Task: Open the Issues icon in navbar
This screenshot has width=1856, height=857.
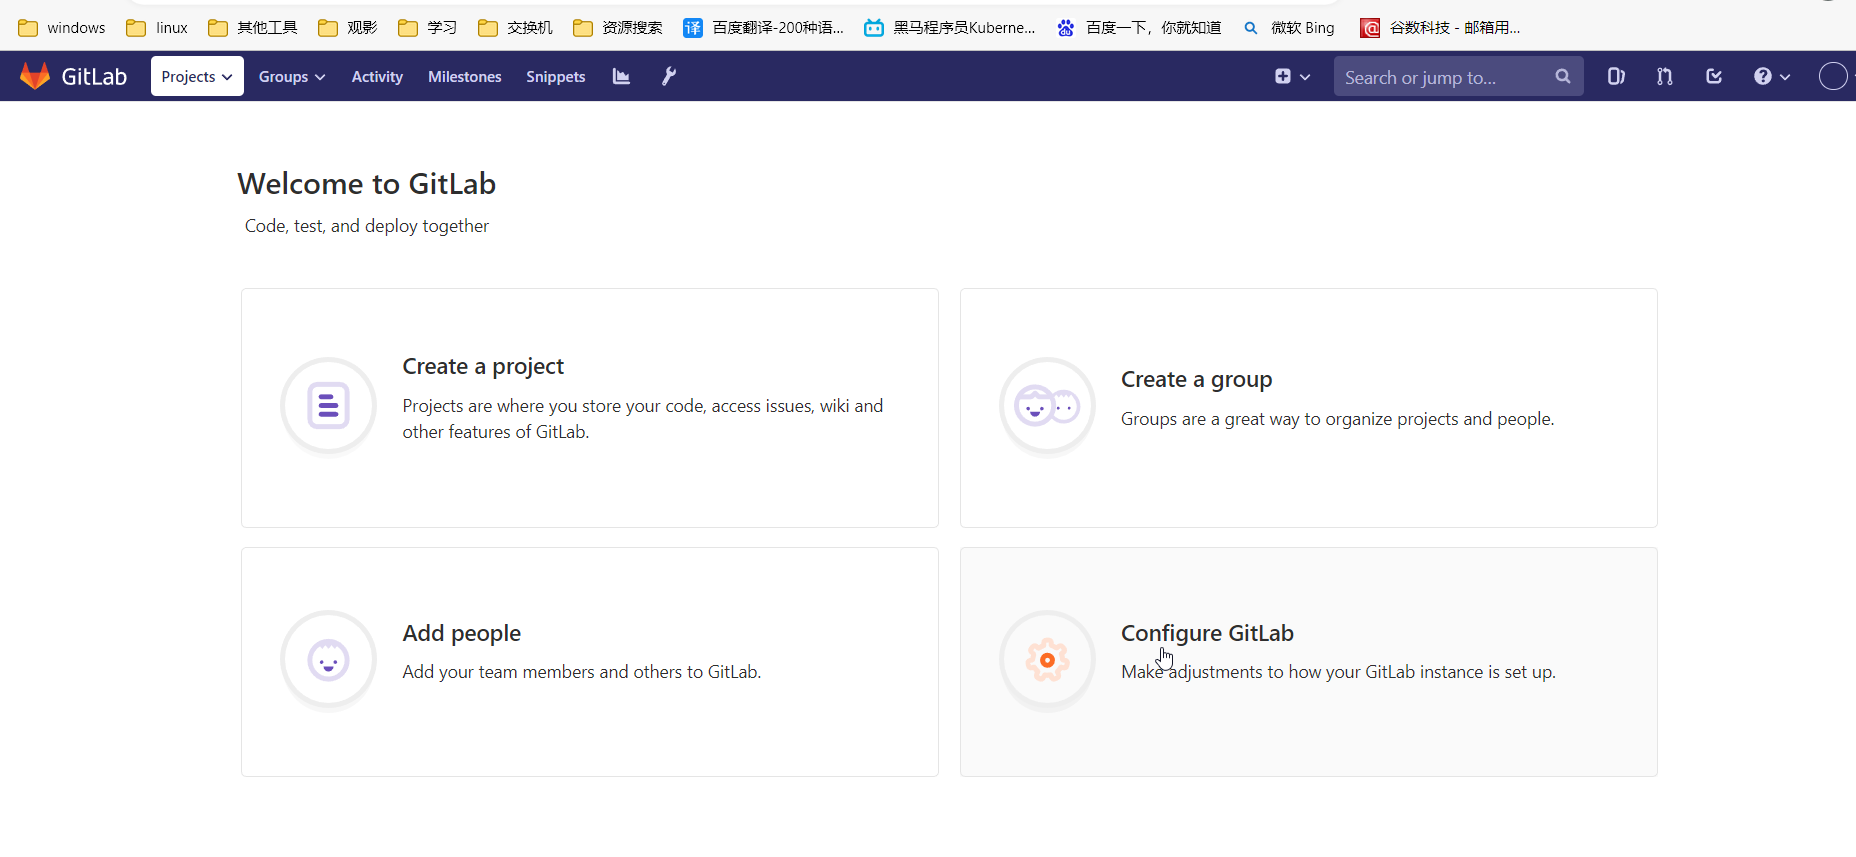Action: tap(1616, 76)
